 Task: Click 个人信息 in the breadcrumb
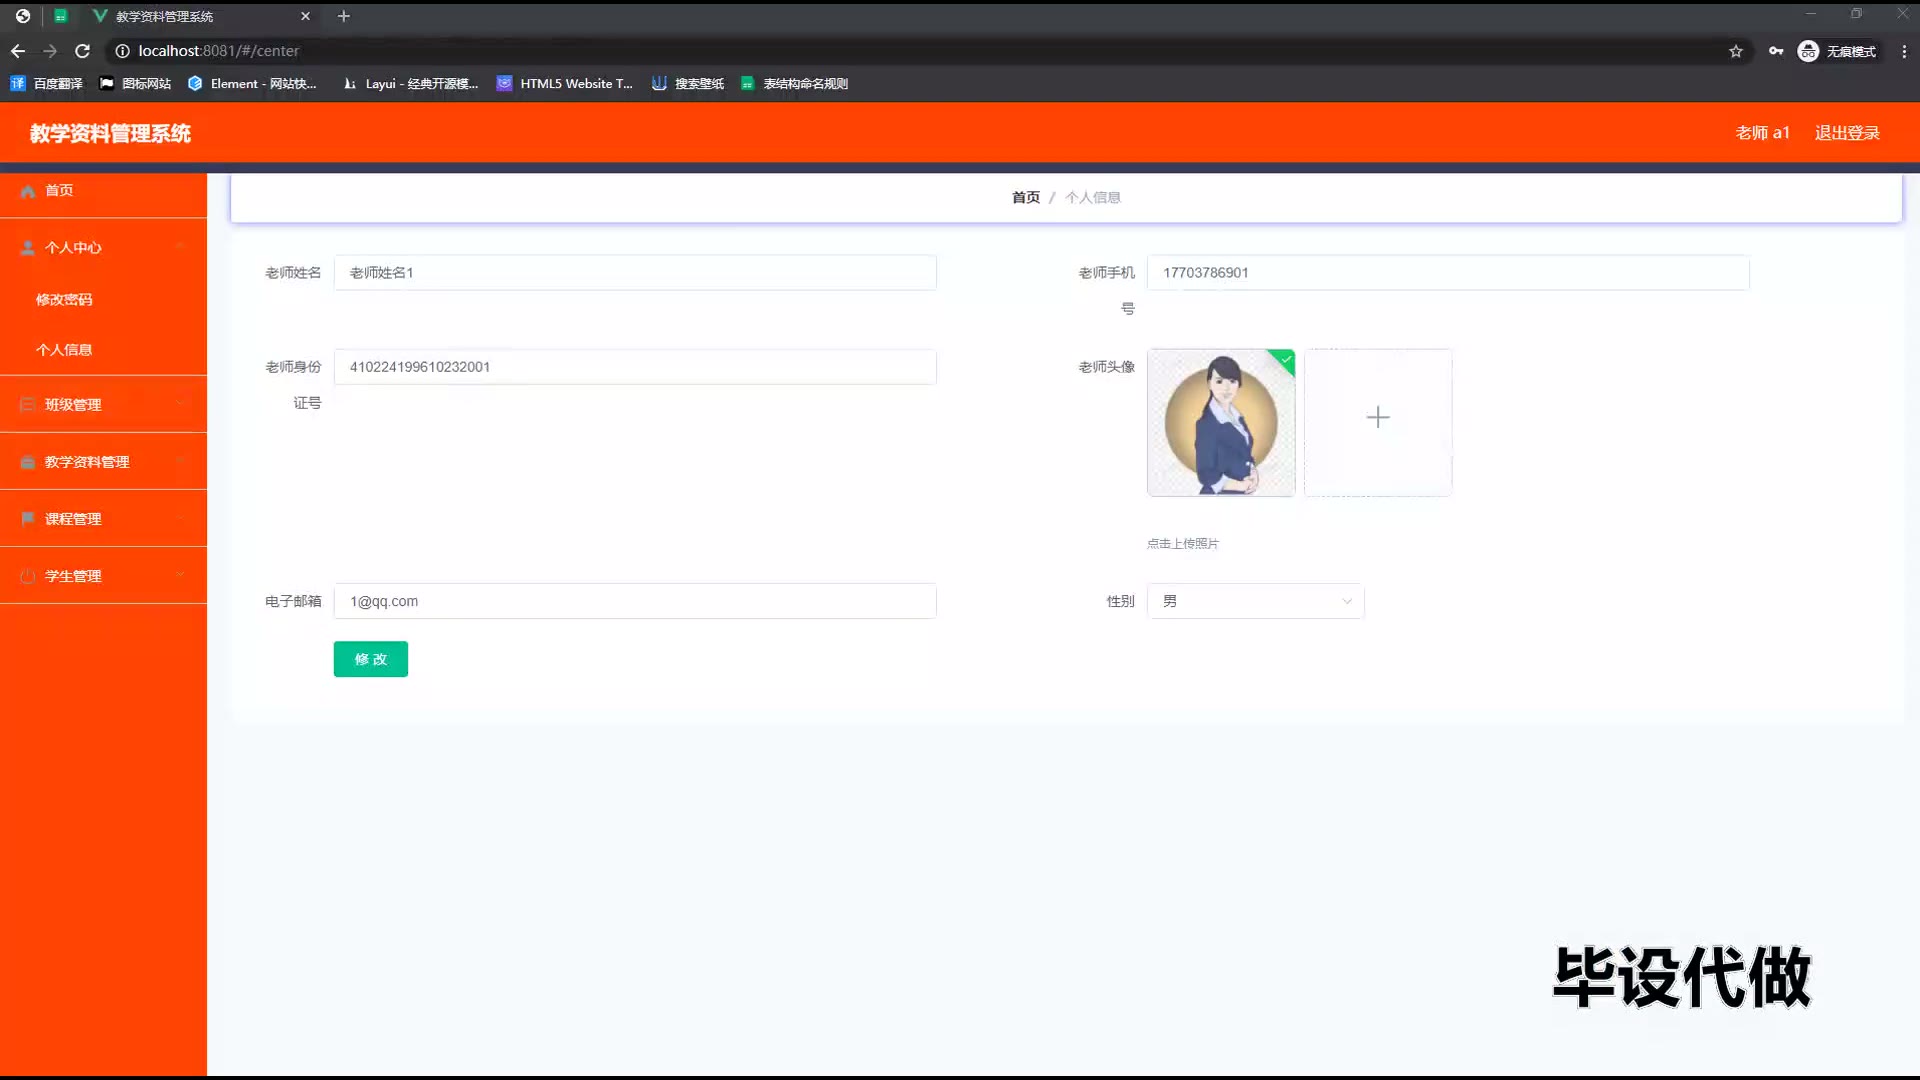[1093, 197]
